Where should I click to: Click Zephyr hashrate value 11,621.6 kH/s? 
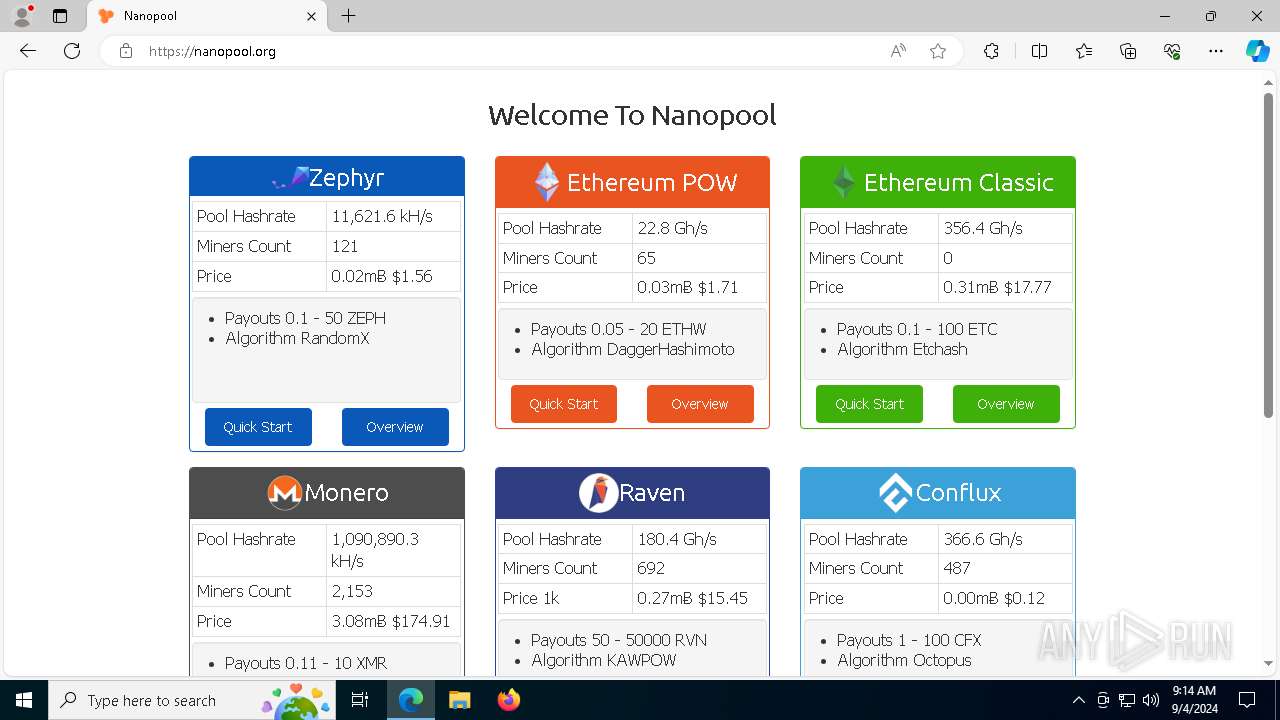coord(382,216)
